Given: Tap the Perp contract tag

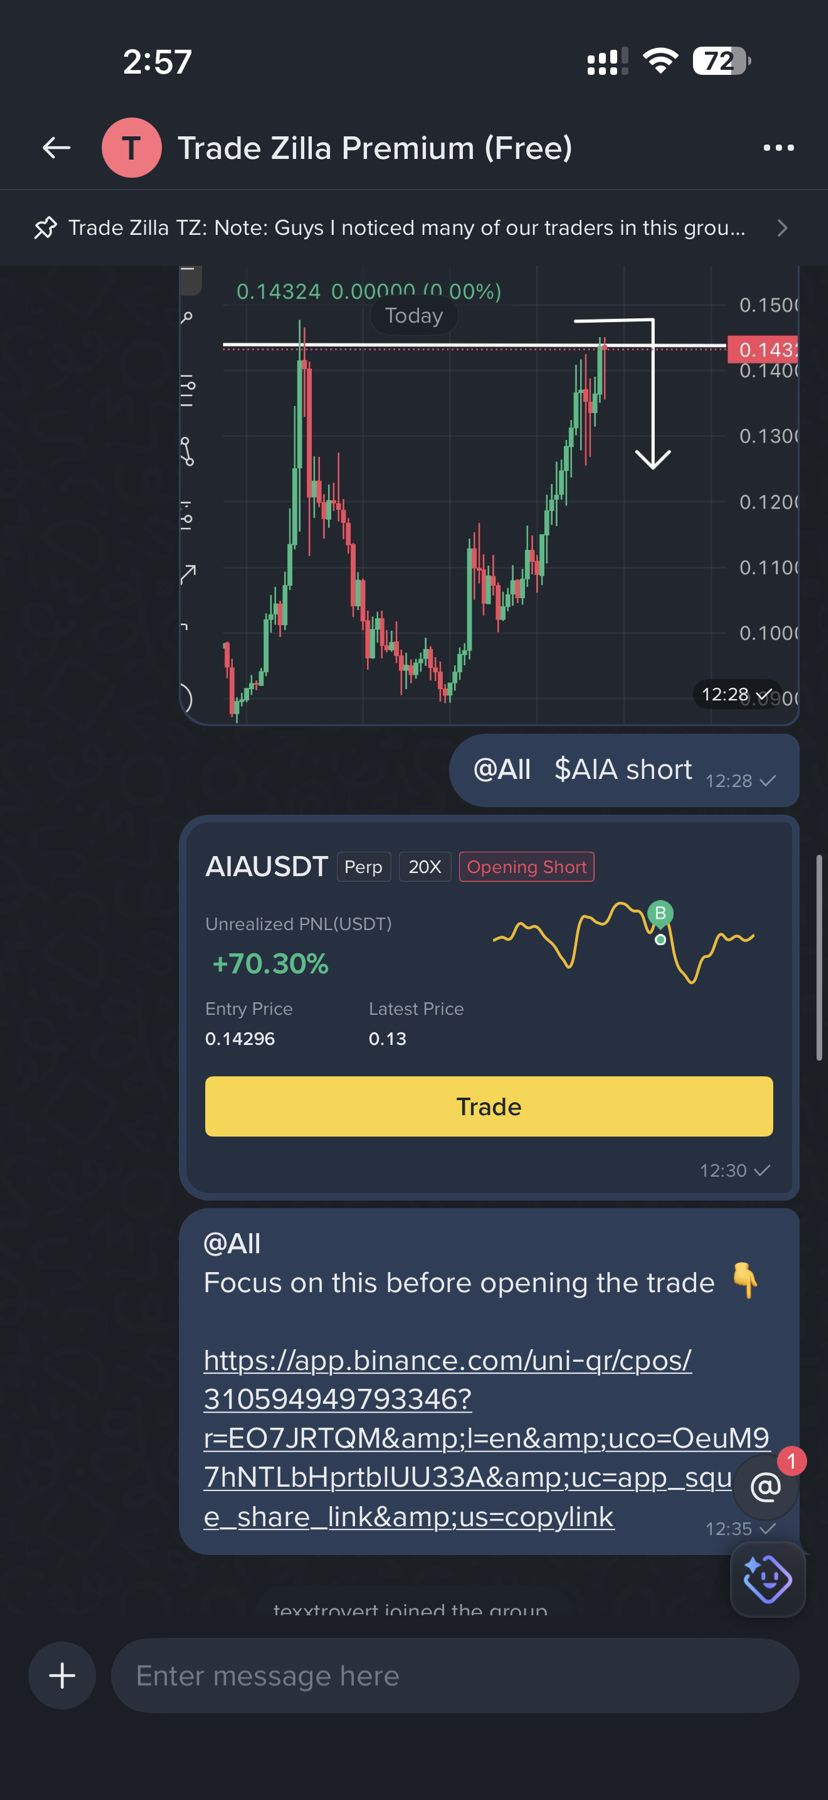Looking at the screenshot, I should tap(363, 867).
